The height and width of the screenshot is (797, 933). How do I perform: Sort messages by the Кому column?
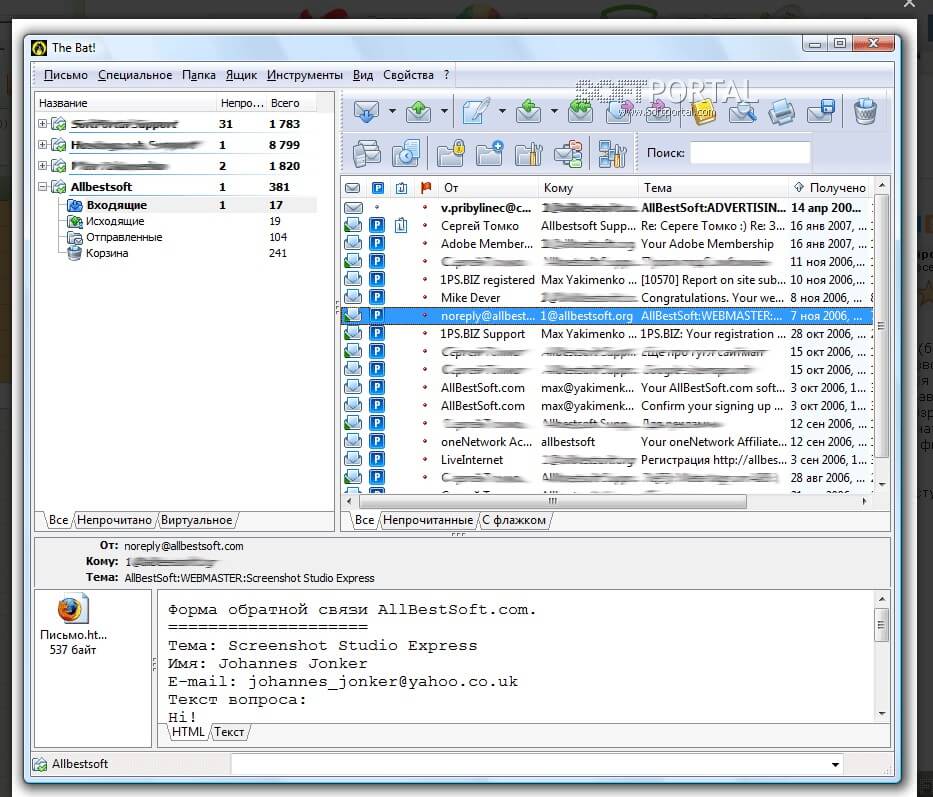point(587,188)
